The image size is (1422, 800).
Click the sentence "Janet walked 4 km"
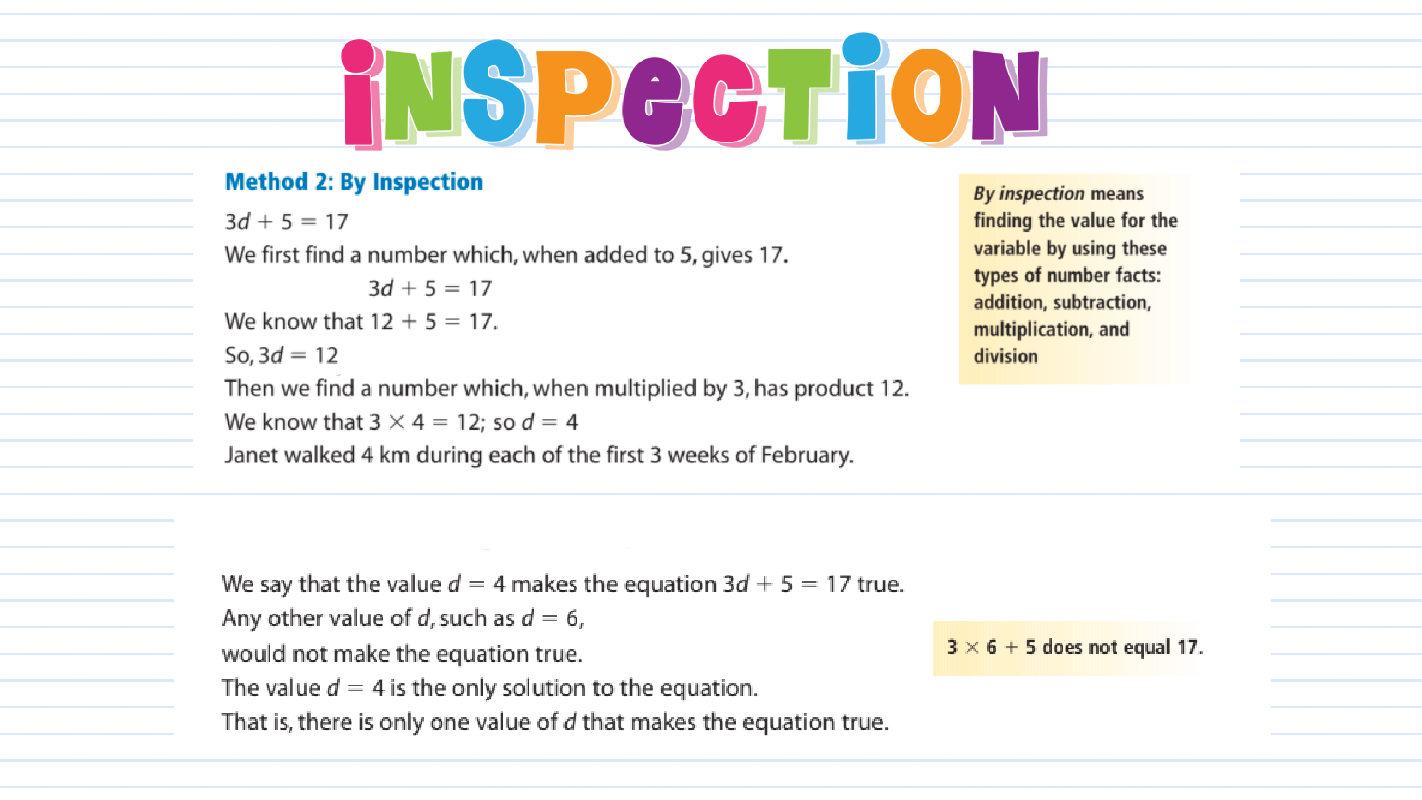[x=539, y=456]
